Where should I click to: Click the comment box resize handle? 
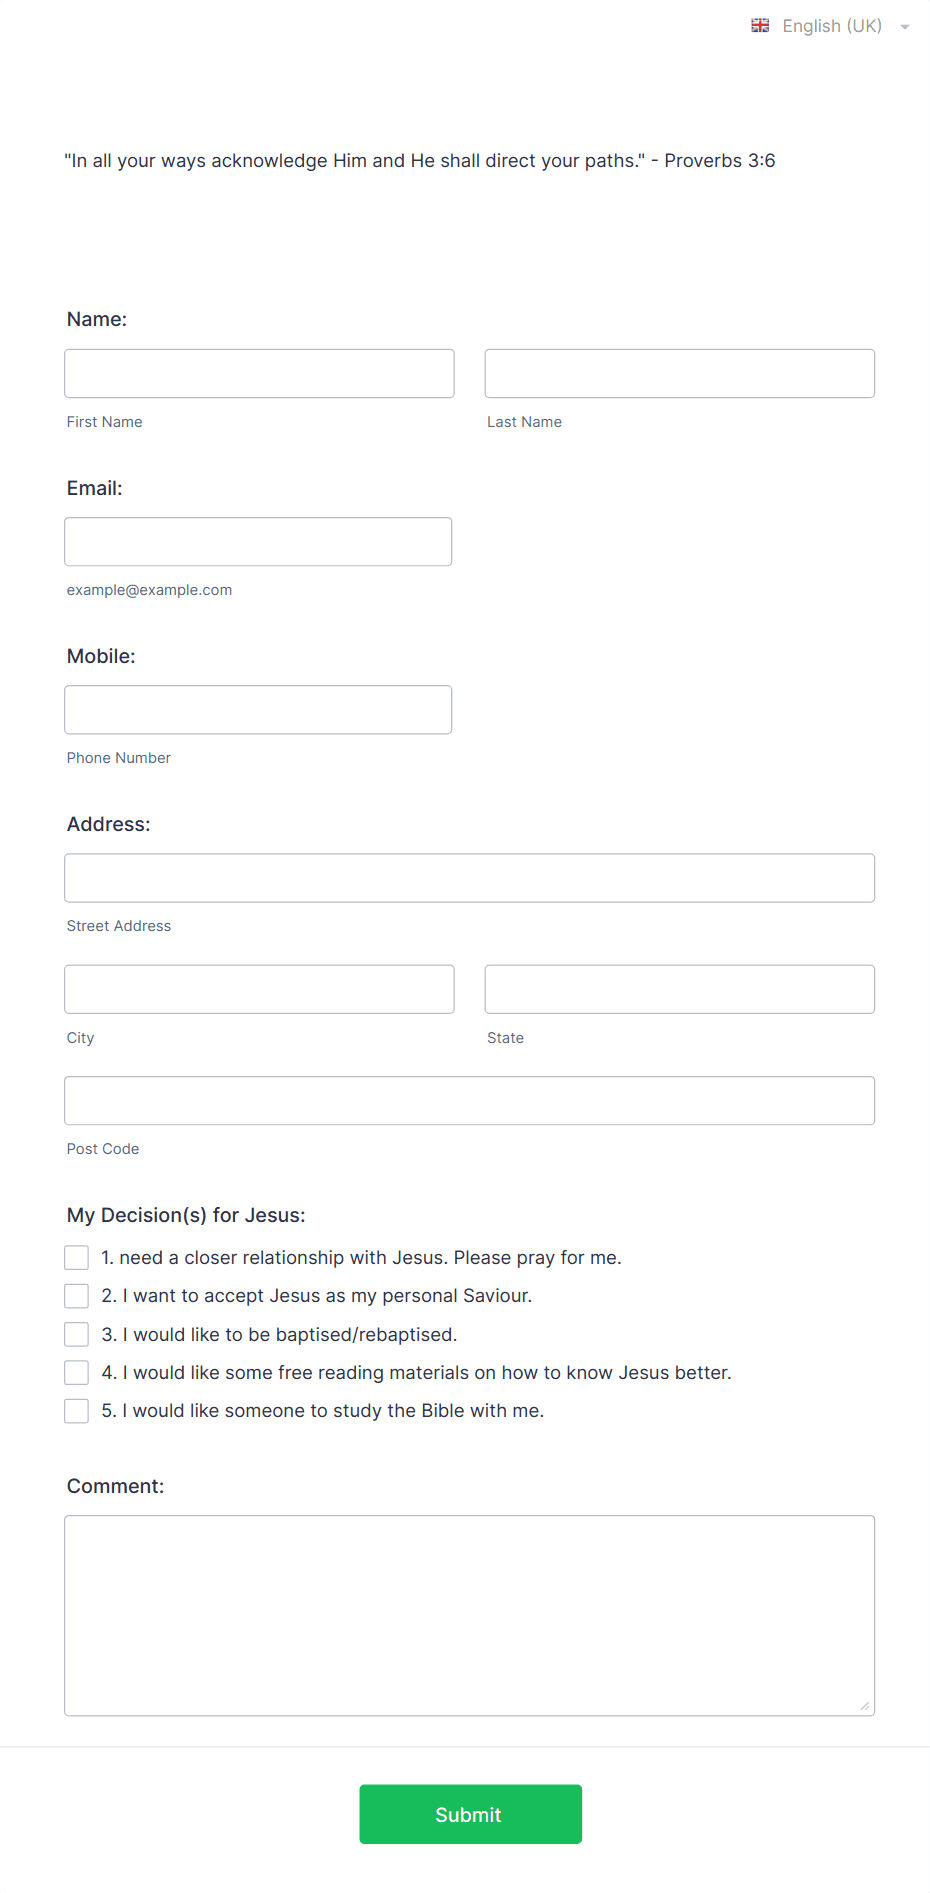[864, 1708]
